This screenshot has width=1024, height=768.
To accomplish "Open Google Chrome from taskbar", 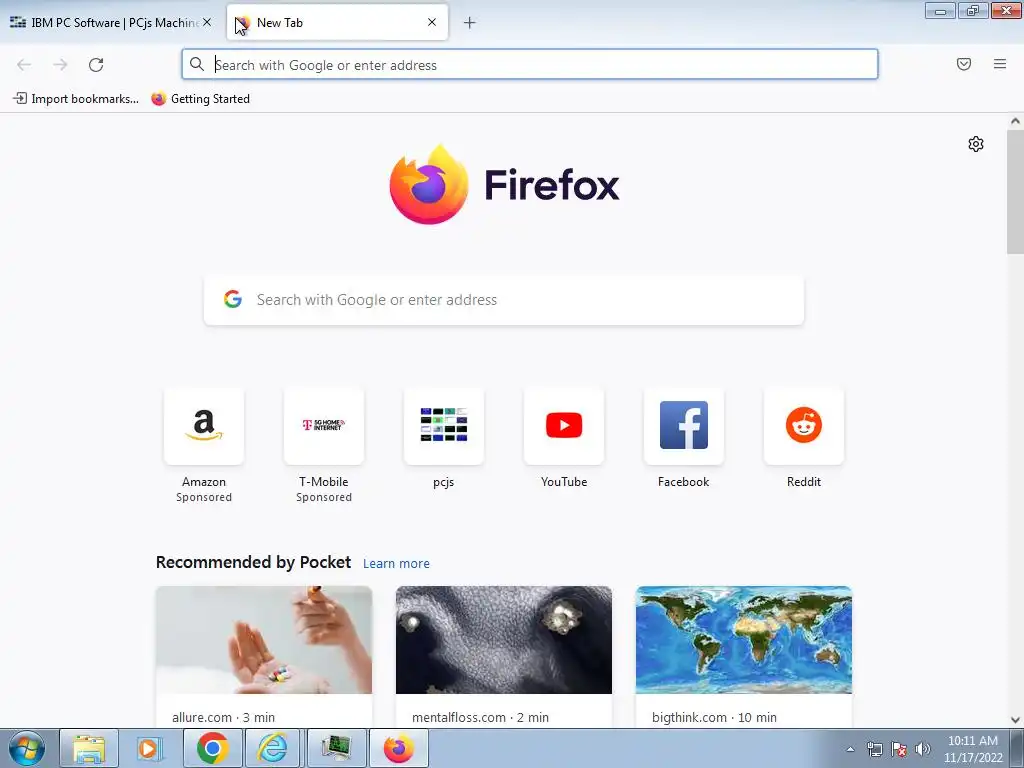I will coord(212,748).
